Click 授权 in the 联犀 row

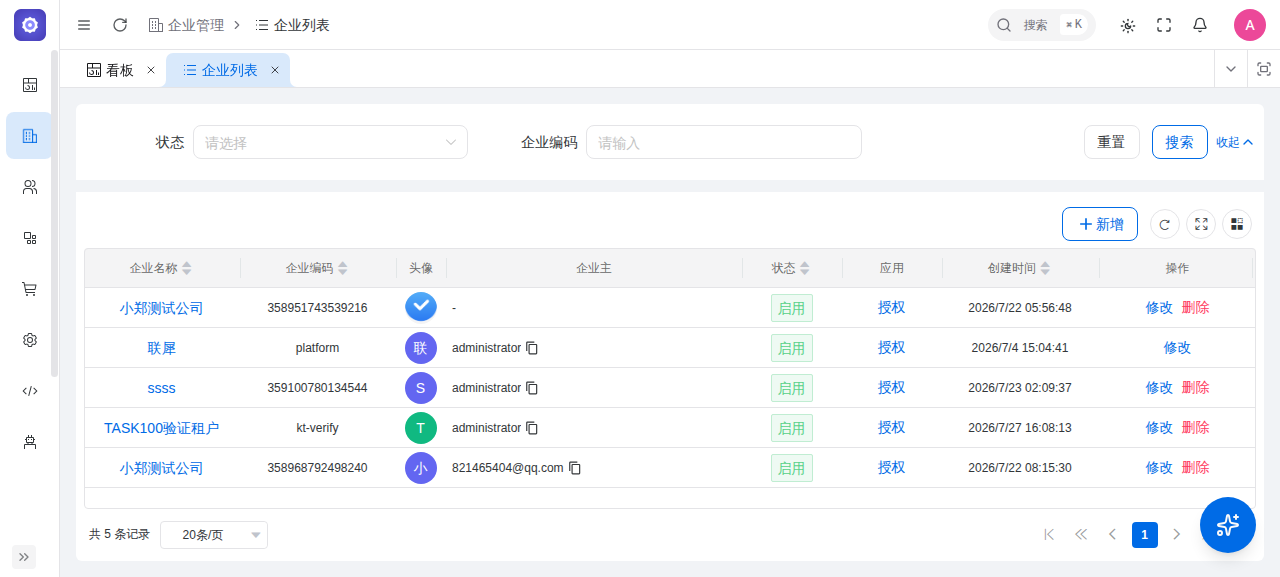coord(892,347)
